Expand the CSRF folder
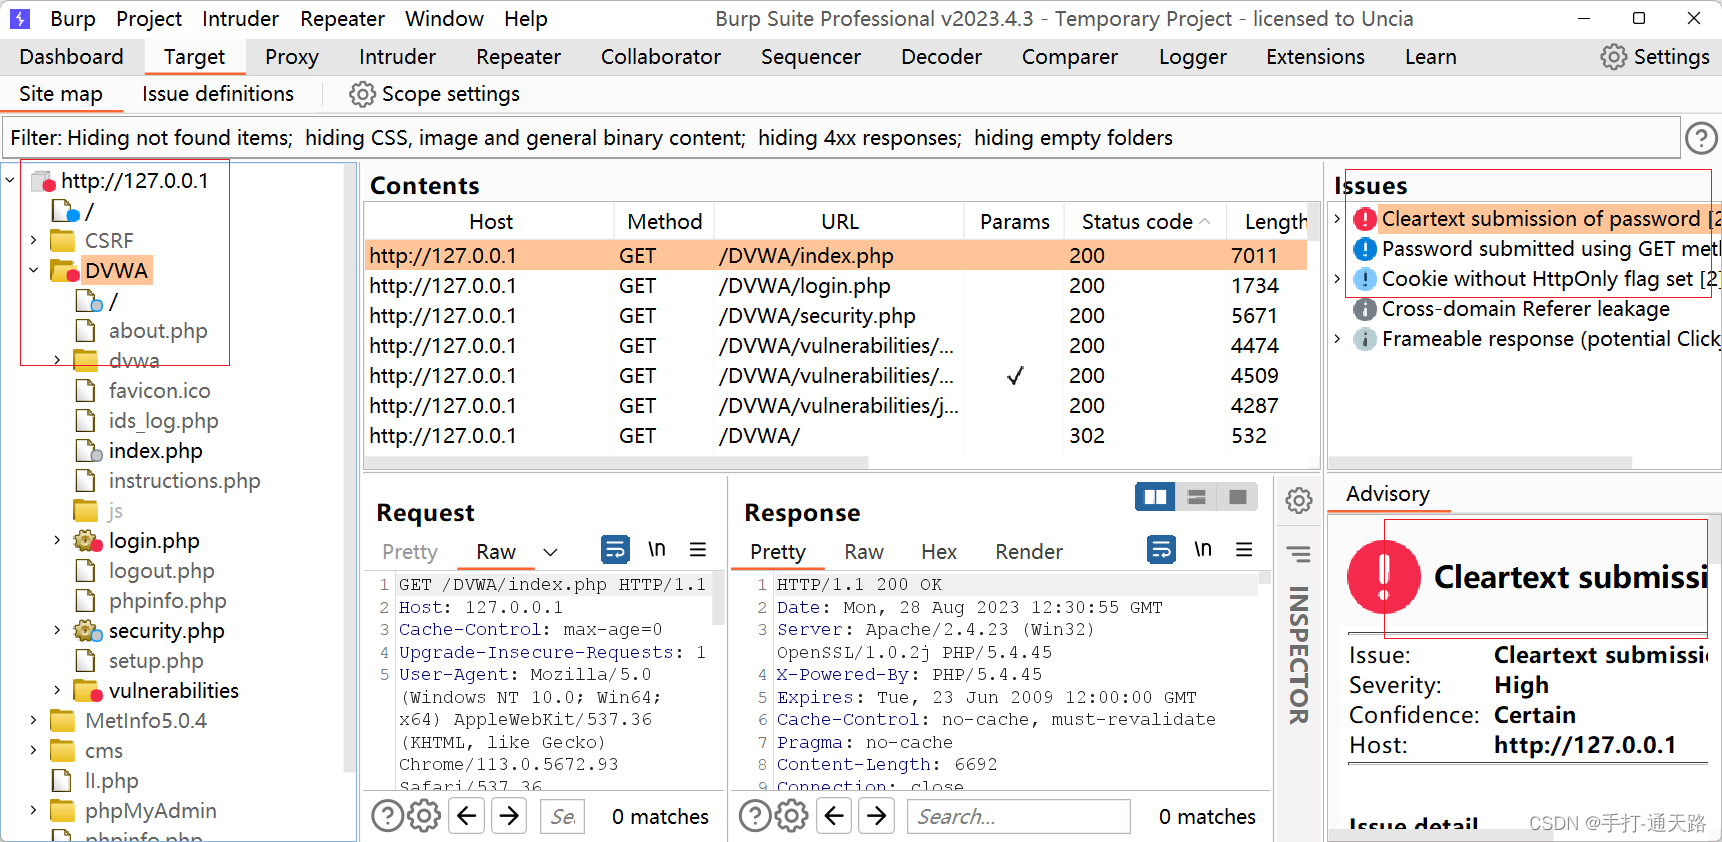 pos(33,241)
